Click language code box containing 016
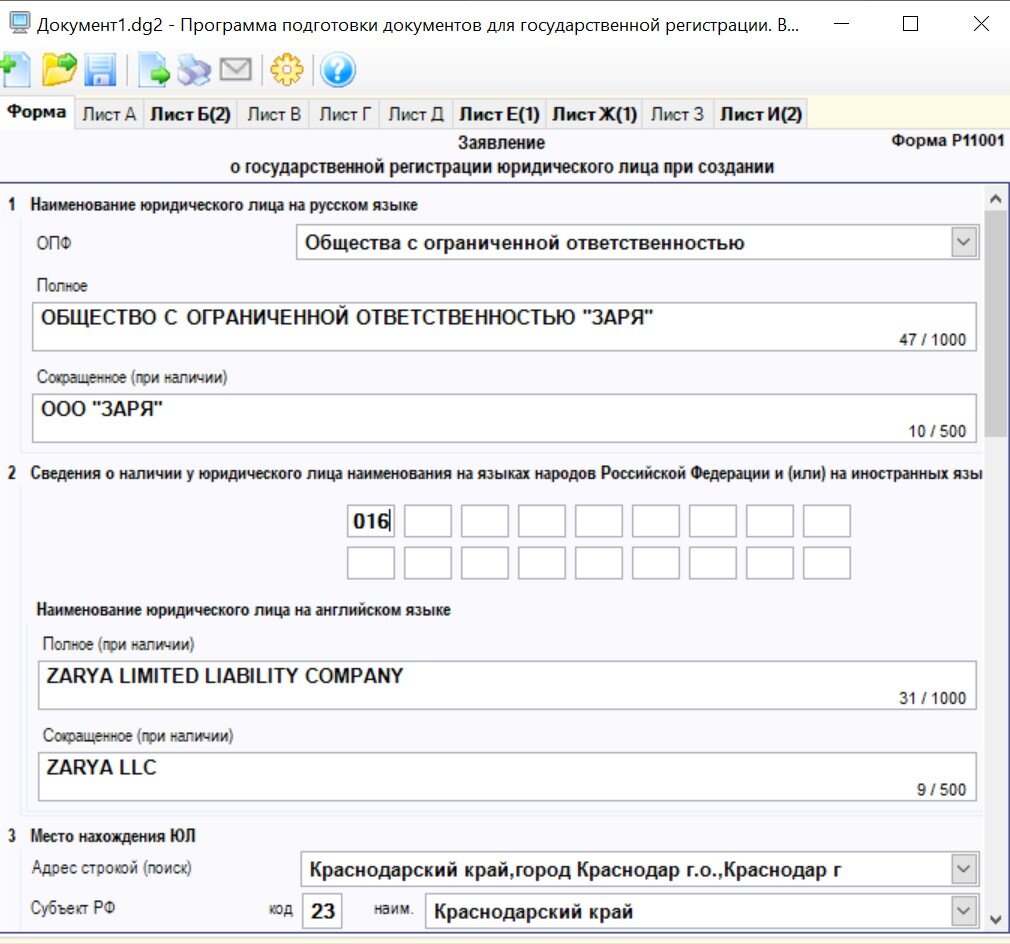 point(370,521)
